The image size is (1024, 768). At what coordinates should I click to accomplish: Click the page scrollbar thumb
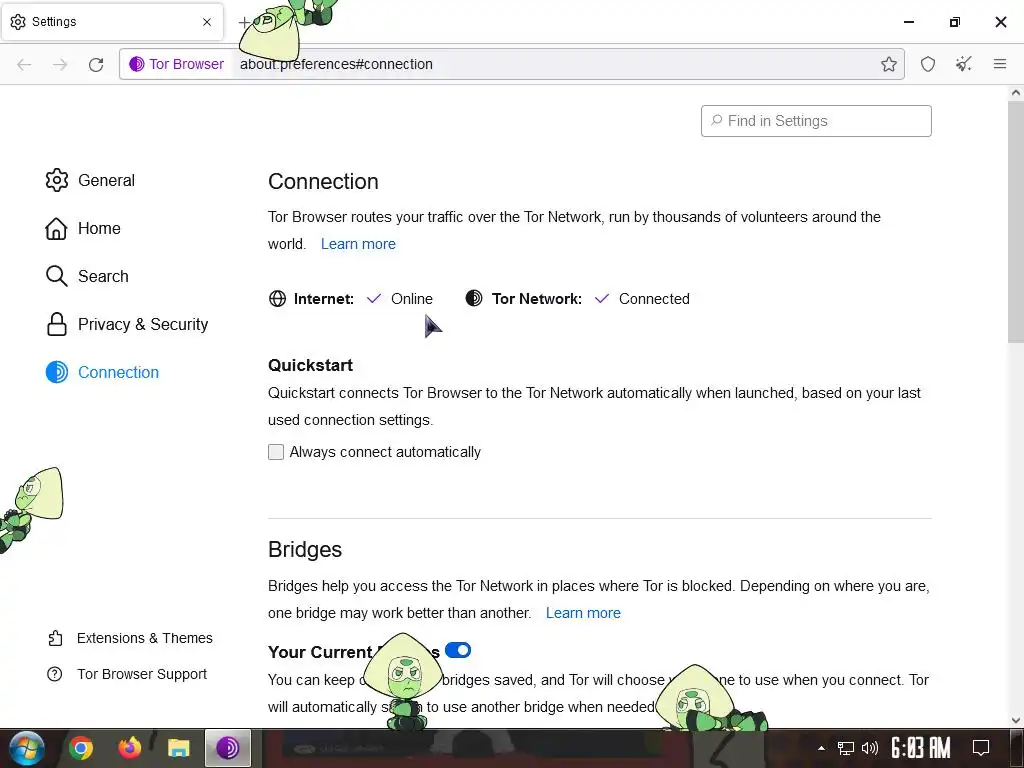pyautogui.click(x=1016, y=222)
